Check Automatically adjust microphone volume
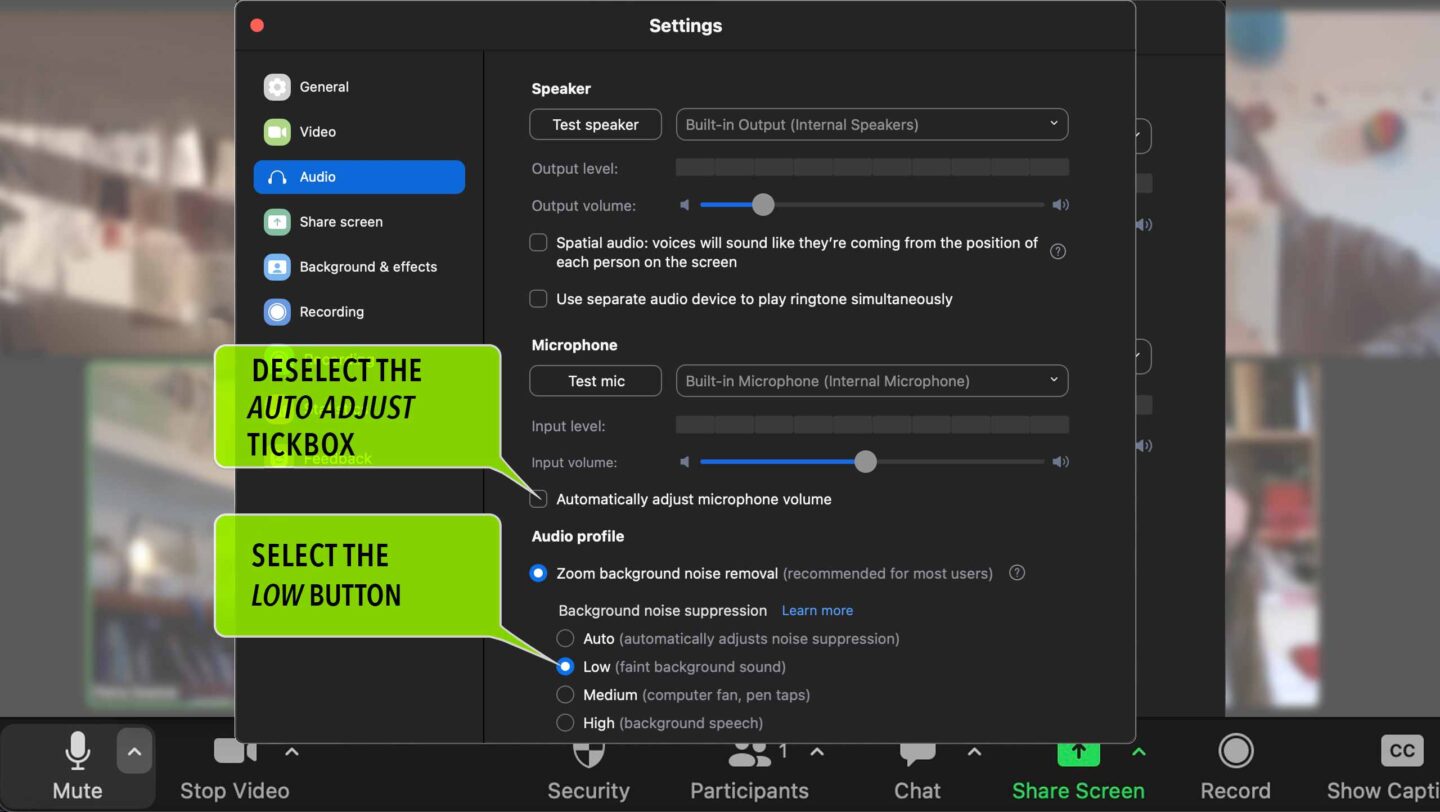This screenshot has width=1440, height=812. (x=538, y=498)
